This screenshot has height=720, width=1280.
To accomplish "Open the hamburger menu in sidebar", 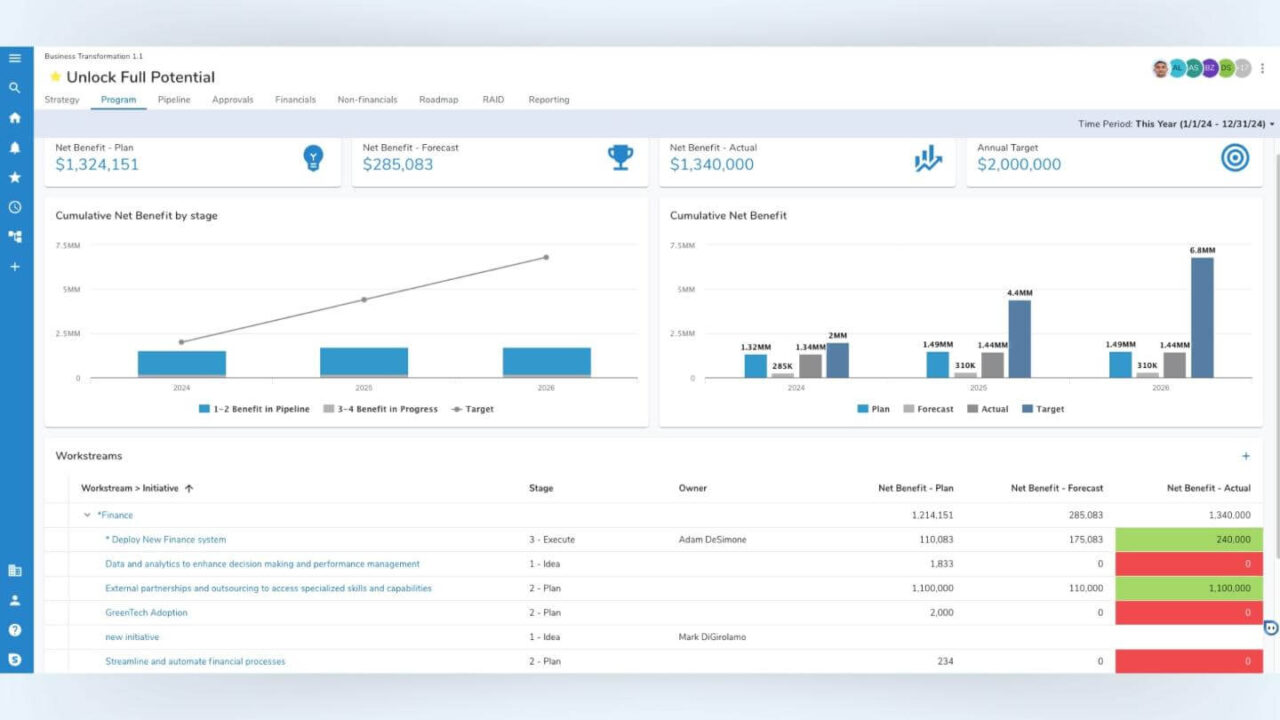I will [15, 58].
